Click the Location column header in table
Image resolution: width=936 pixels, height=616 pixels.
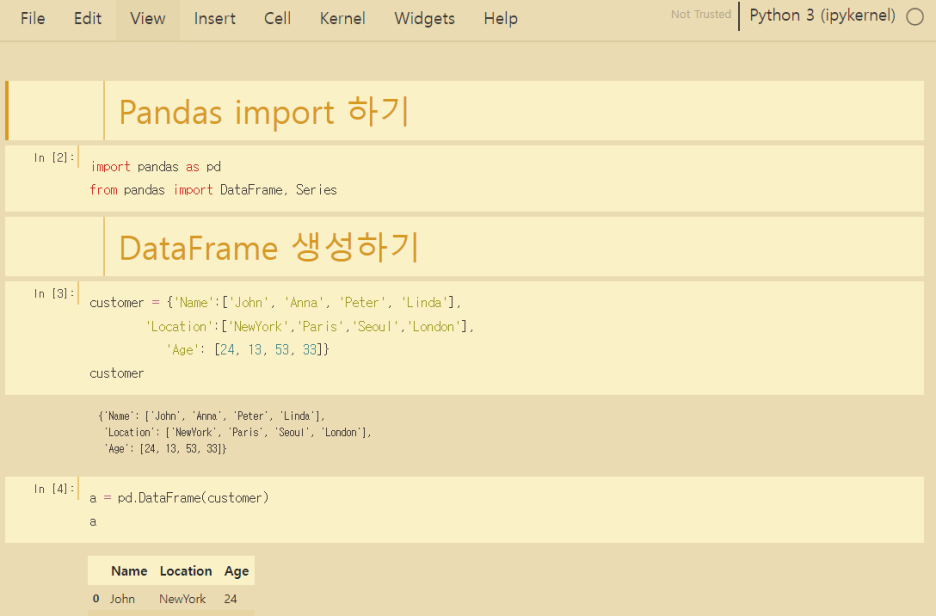pos(186,571)
